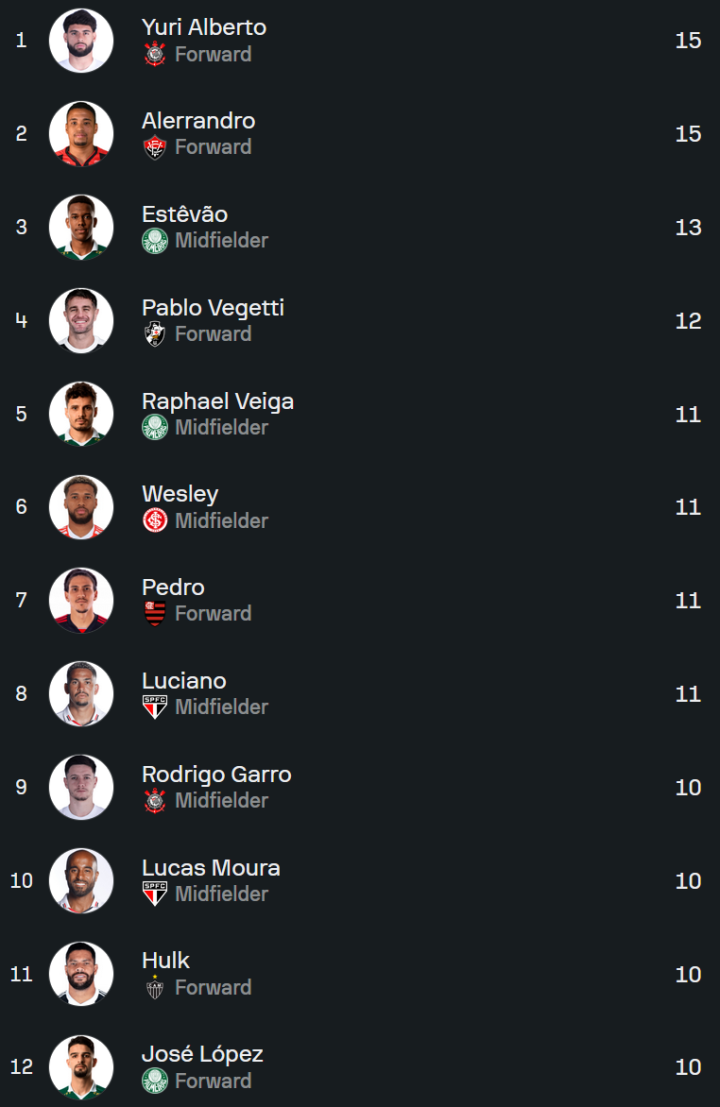Click Palmeiras crest under José López
The height and width of the screenshot is (1107, 720).
point(155,1080)
